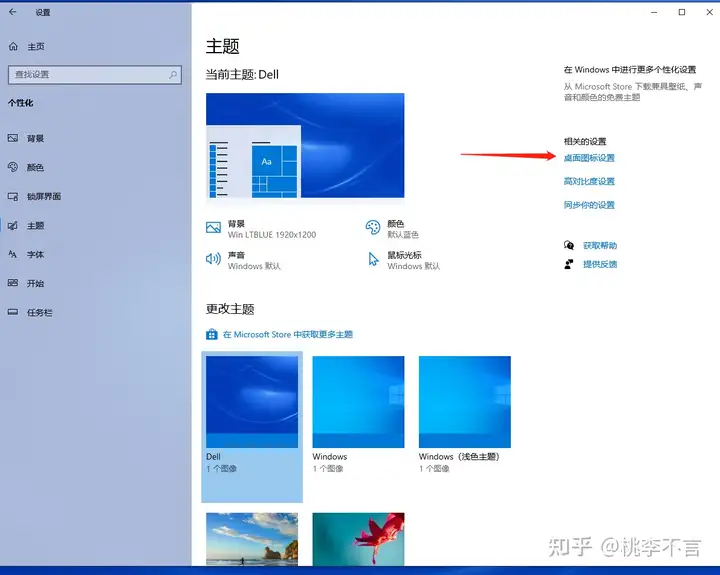Click the 鼠标光标 cursor icon
Image resolution: width=720 pixels, height=575 pixels.
click(x=374, y=259)
